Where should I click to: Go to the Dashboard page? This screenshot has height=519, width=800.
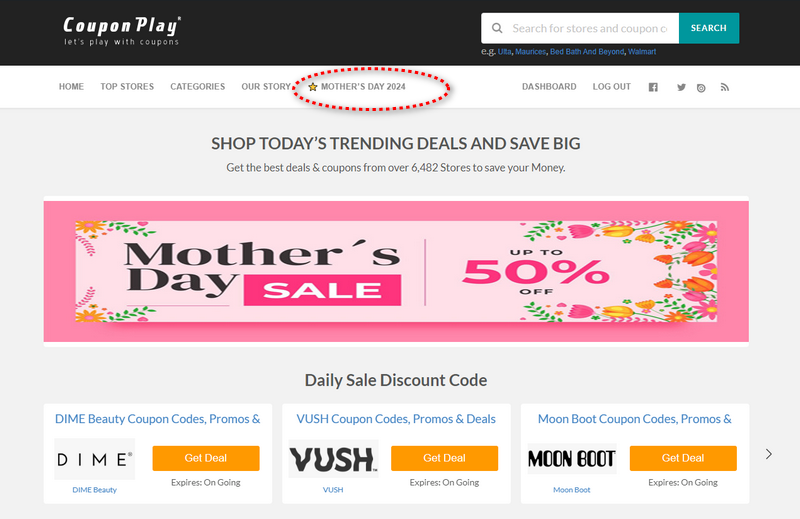[549, 87]
